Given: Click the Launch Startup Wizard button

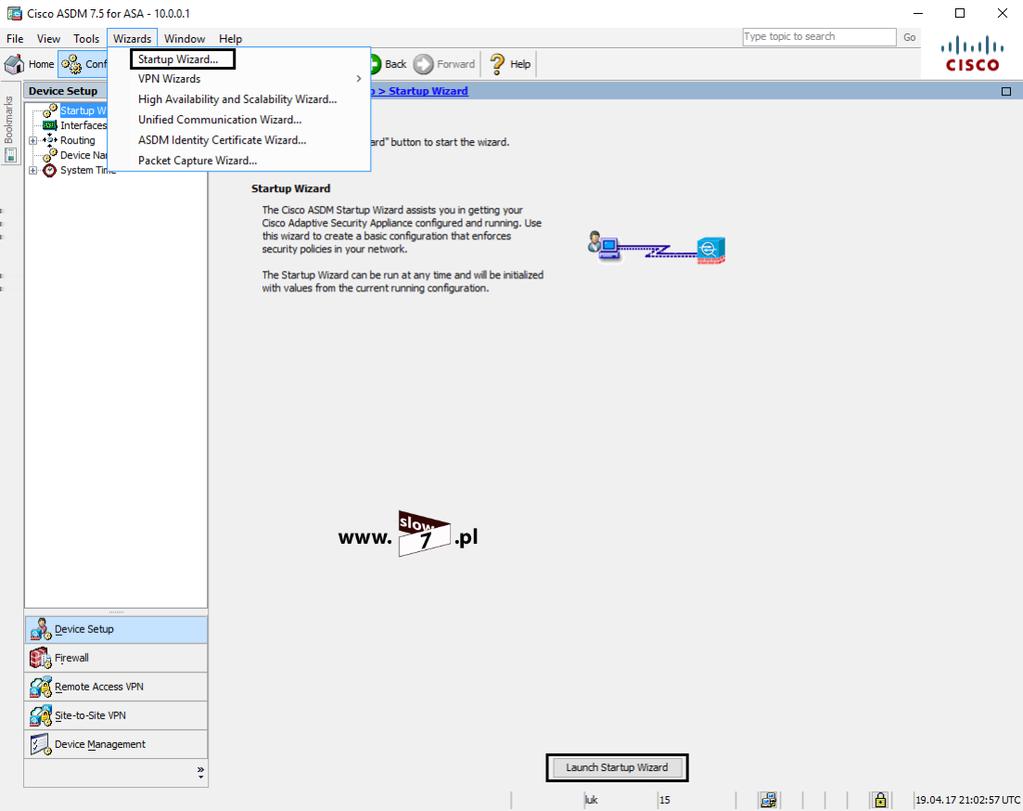Looking at the screenshot, I should tap(617, 767).
